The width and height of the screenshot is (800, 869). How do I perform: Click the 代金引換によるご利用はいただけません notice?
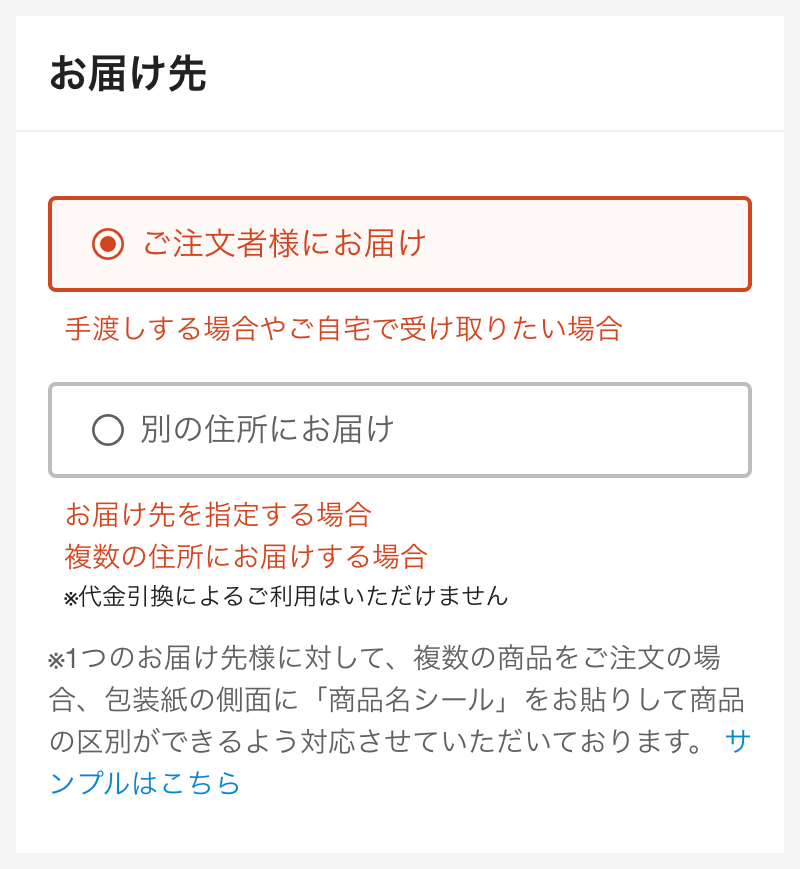coord(294,597)
